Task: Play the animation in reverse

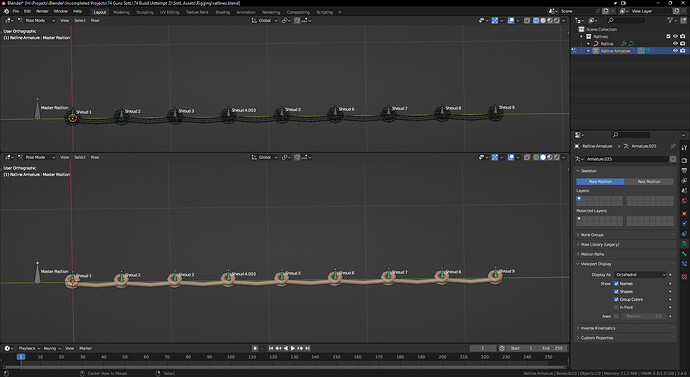Action: point(286,348)
